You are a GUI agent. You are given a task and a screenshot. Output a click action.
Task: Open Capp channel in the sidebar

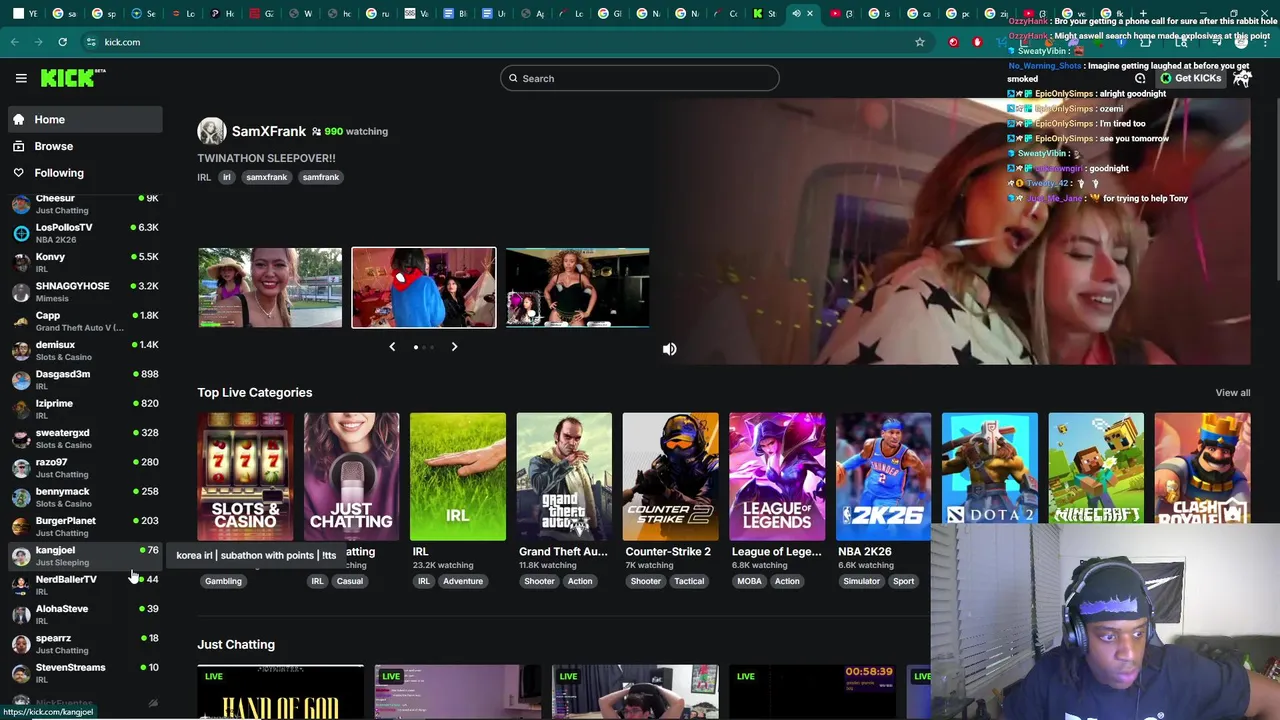(x=85, y=321)
